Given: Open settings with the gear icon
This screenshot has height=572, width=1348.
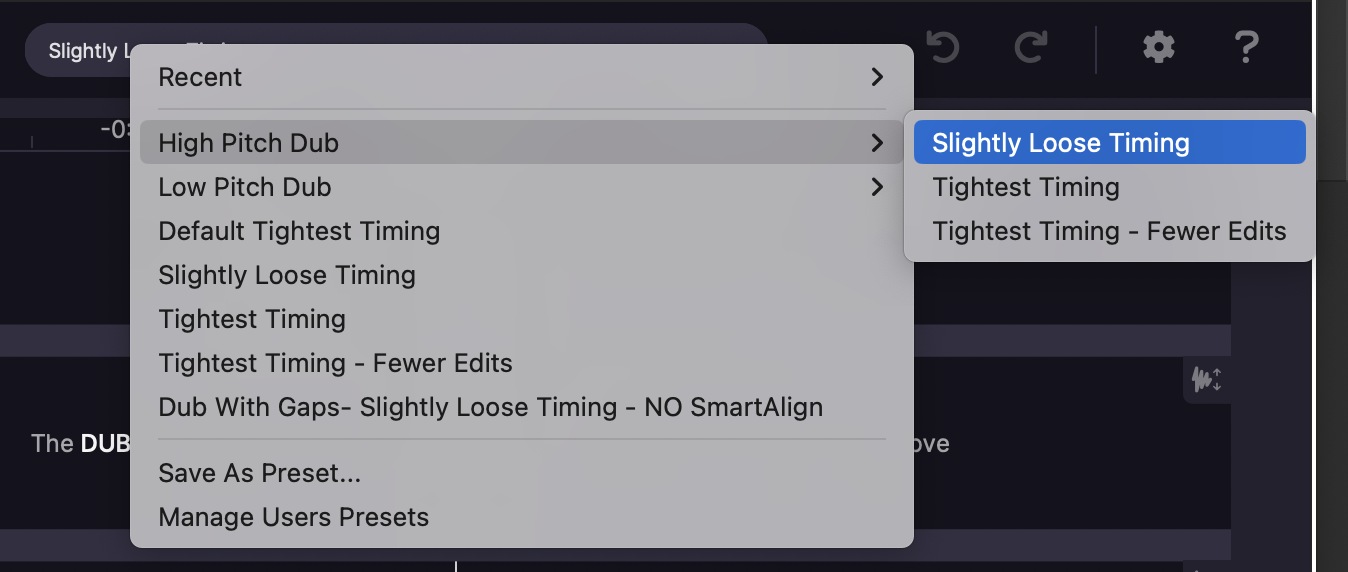Looking at the screenshot, I should (x=1158, y=47).
